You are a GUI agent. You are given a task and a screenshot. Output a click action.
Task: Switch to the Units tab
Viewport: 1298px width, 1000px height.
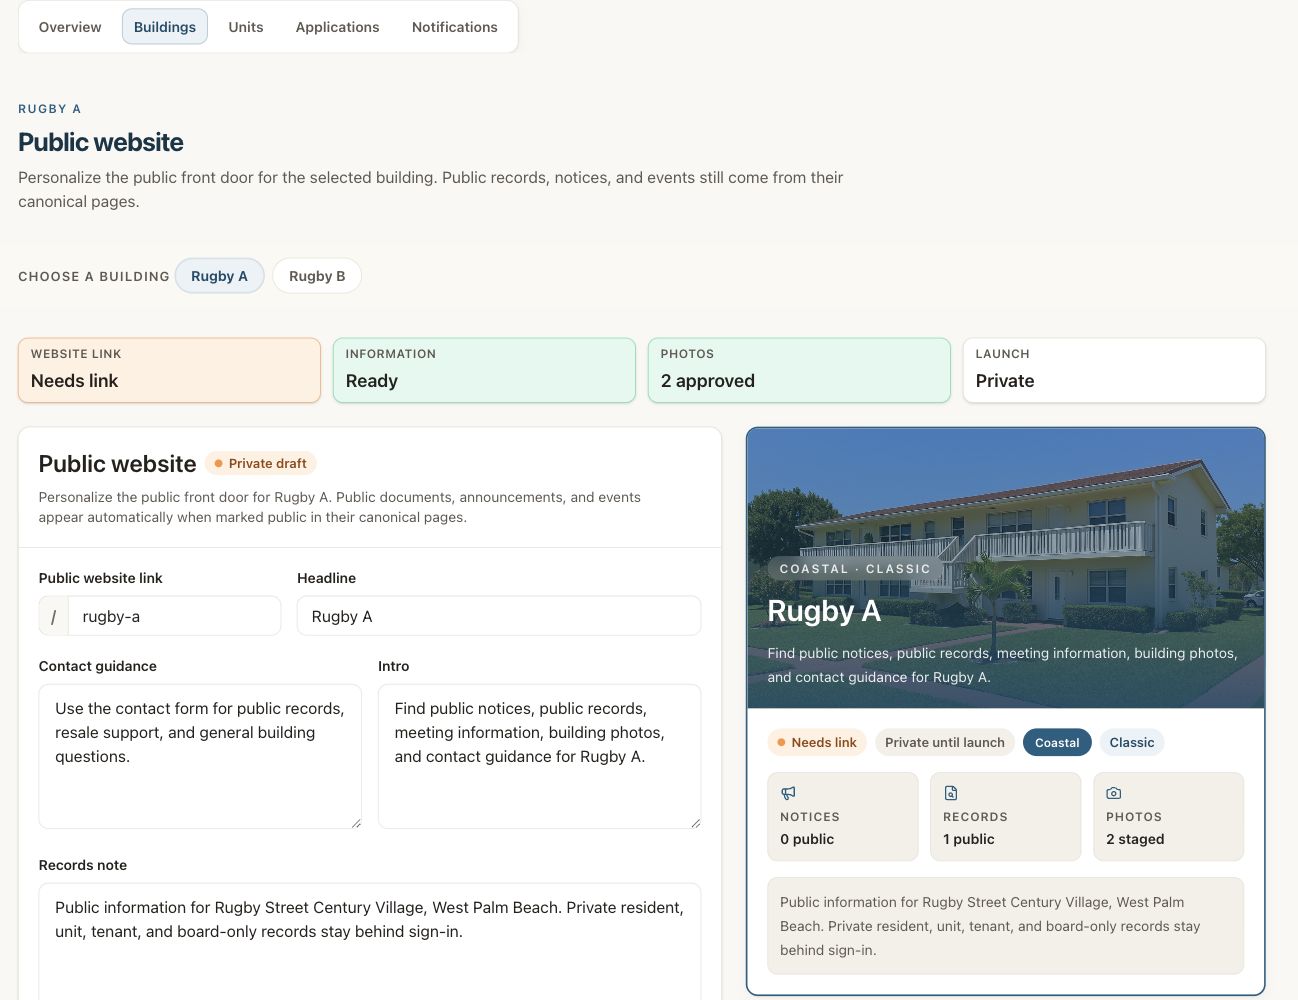pos(246,27)
